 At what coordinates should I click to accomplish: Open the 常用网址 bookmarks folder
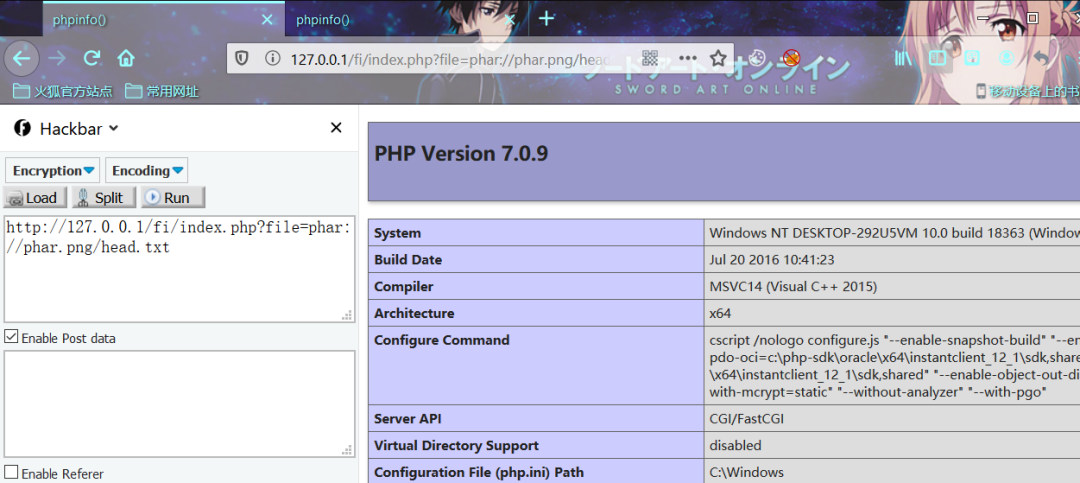coord(163,91)
